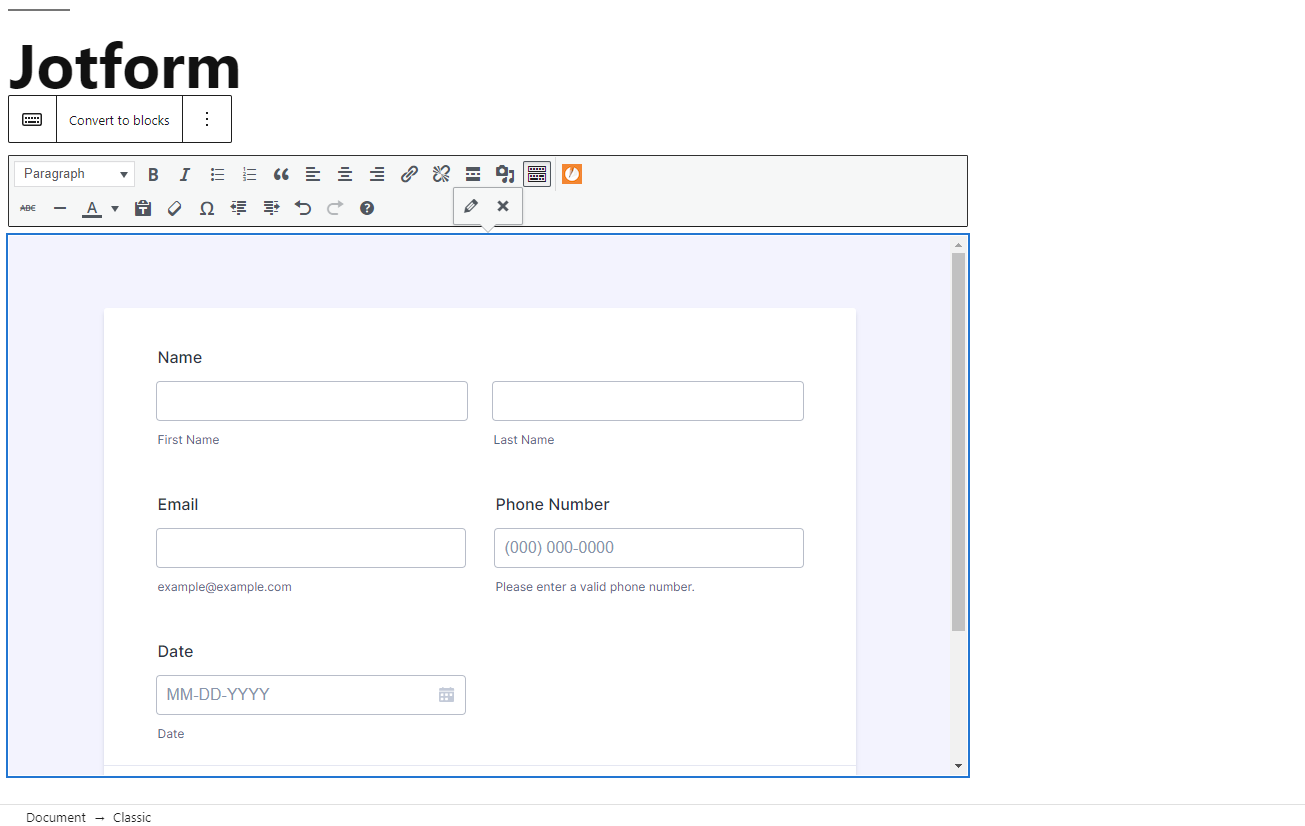This screenshot has height=826, width=1305.
Task: Open the special character omega tool
Action: pyautogui.click(x=207, y=208)
